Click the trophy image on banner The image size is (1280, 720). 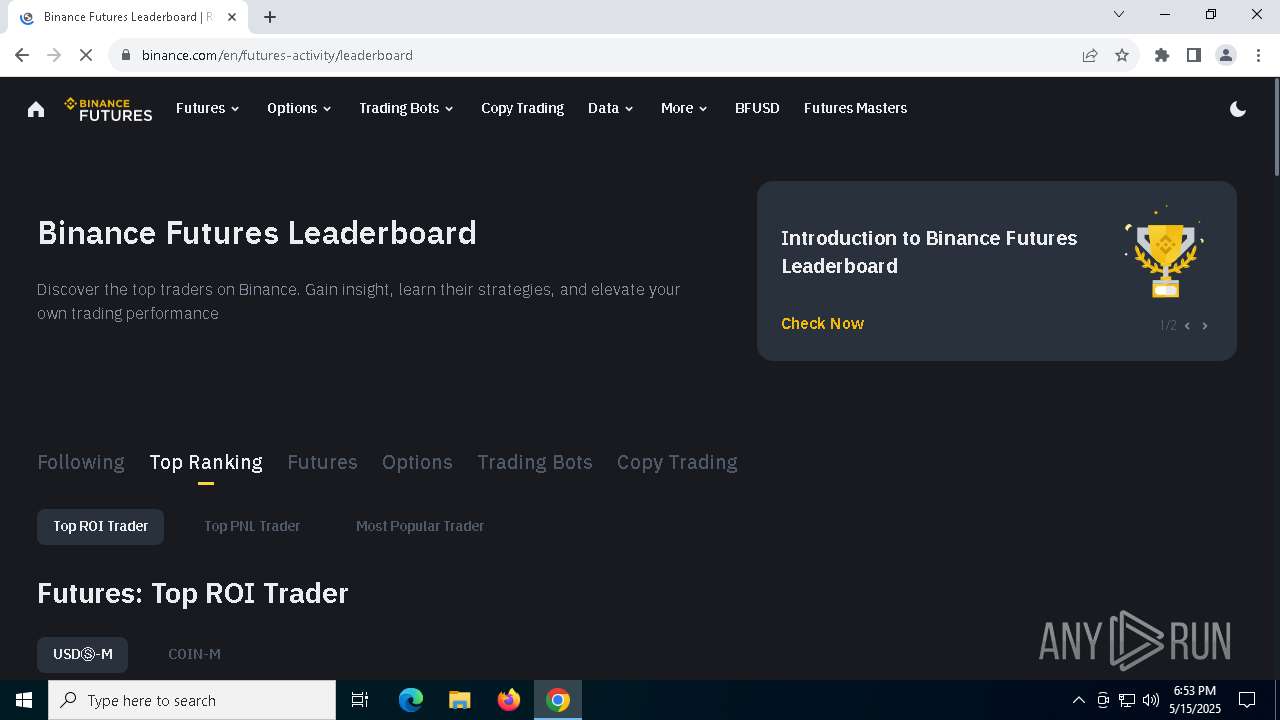tap(1164, 252)
